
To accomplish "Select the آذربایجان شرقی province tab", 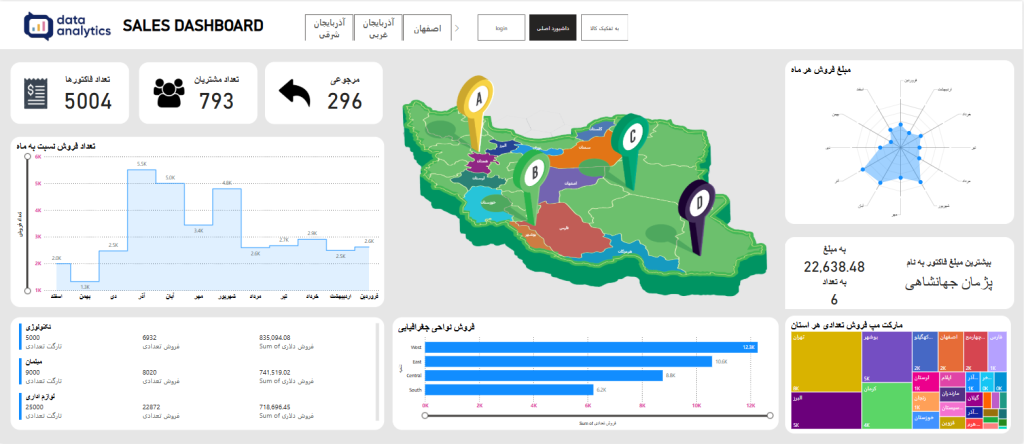I will (329, 28).
